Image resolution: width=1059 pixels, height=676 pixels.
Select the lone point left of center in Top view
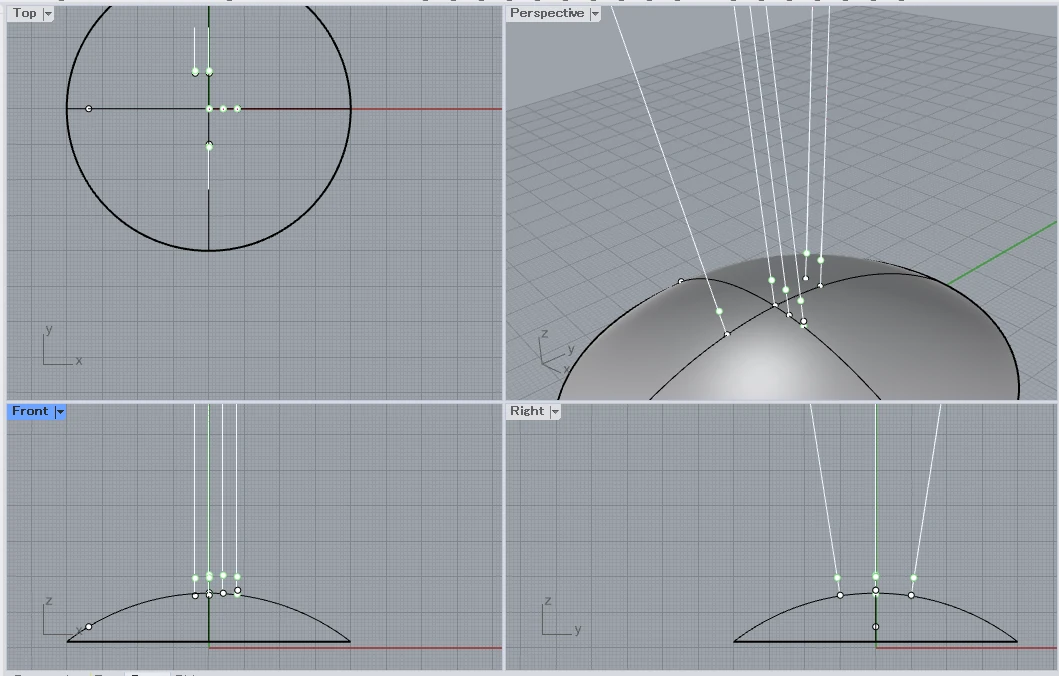(88, 109)
